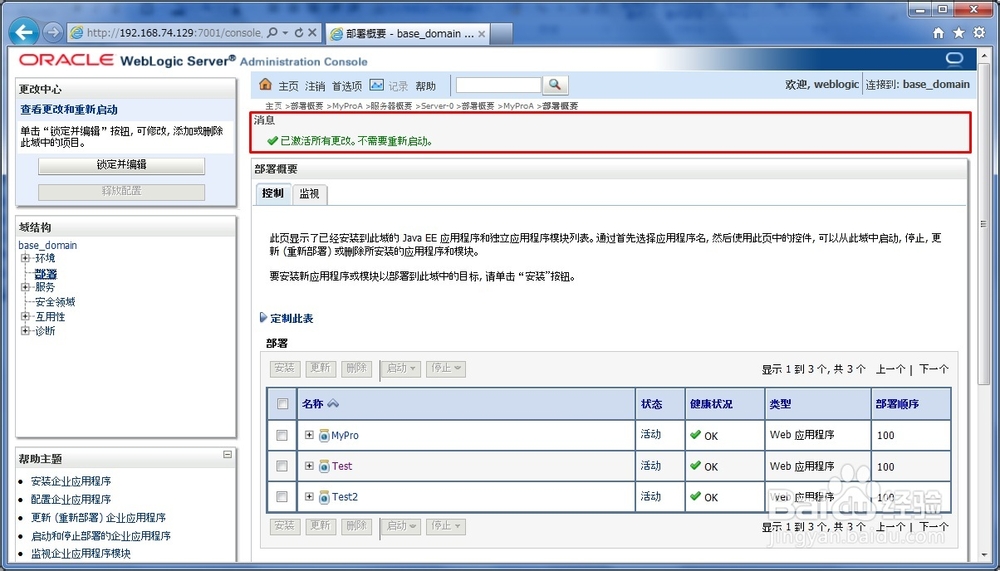Click the address bar stop X icon

312,33
